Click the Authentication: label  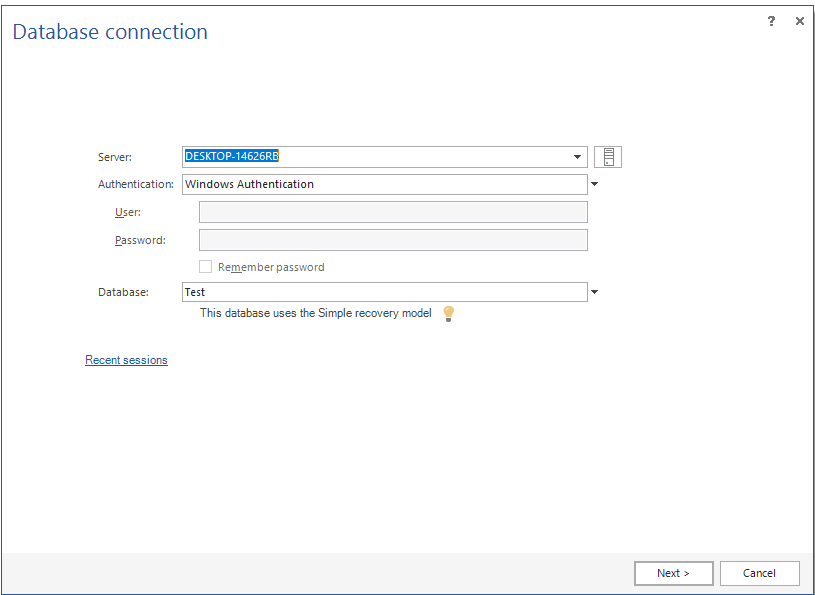pyautogui.click(x=136, y=184)
